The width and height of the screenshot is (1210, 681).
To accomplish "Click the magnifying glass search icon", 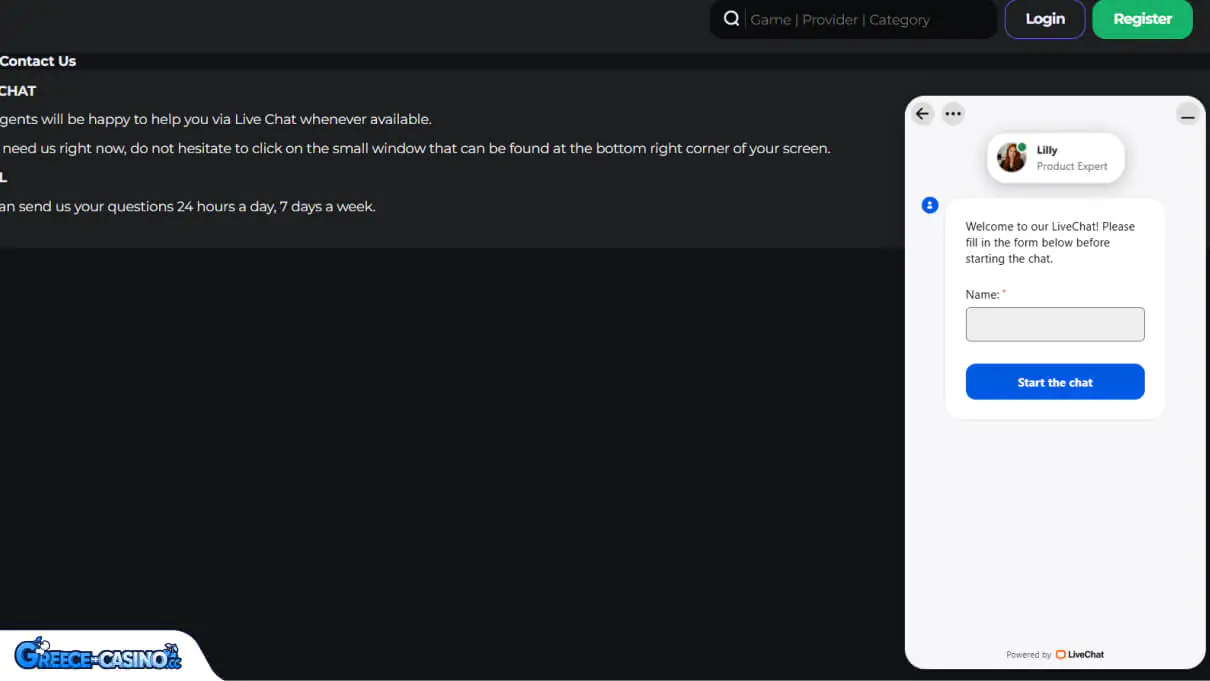I will point(732,19).
